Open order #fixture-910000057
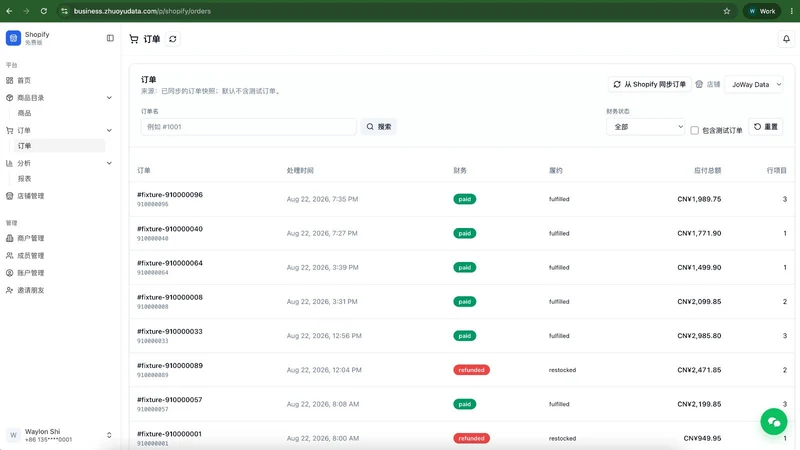 click(x=170, y=399)
